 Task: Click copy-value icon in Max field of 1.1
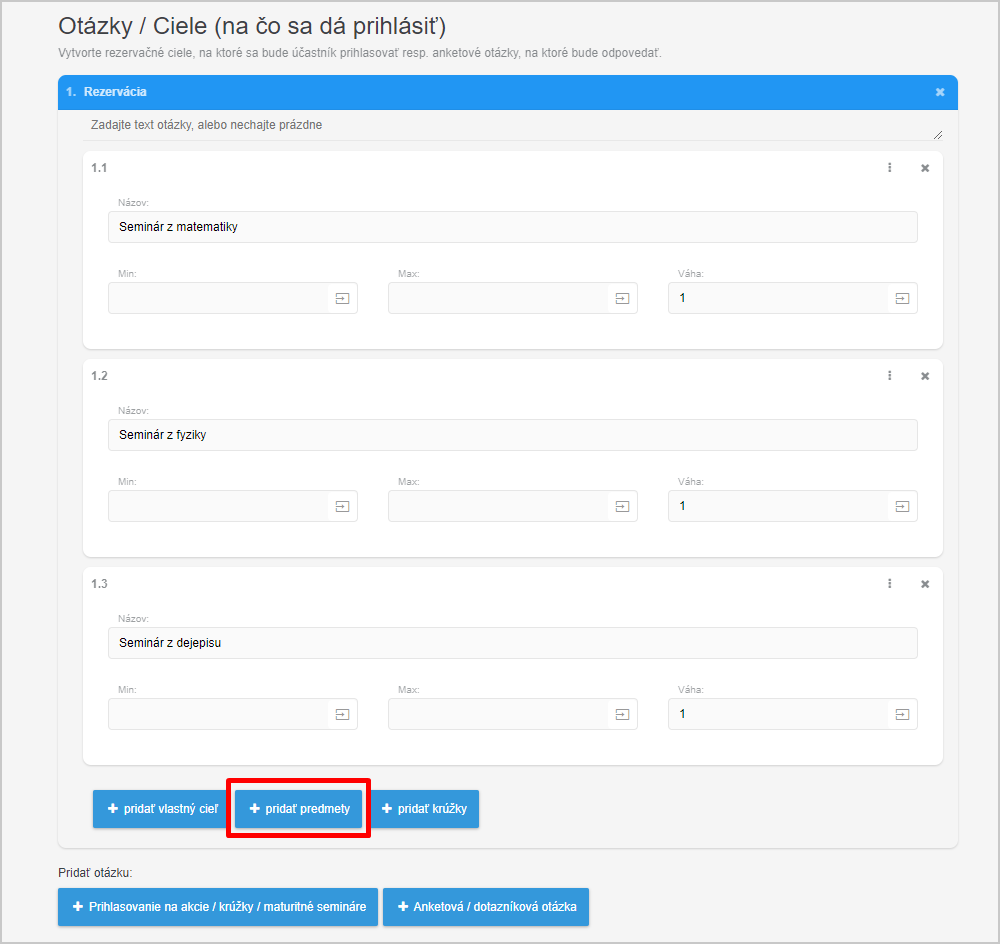pos(622,299)
